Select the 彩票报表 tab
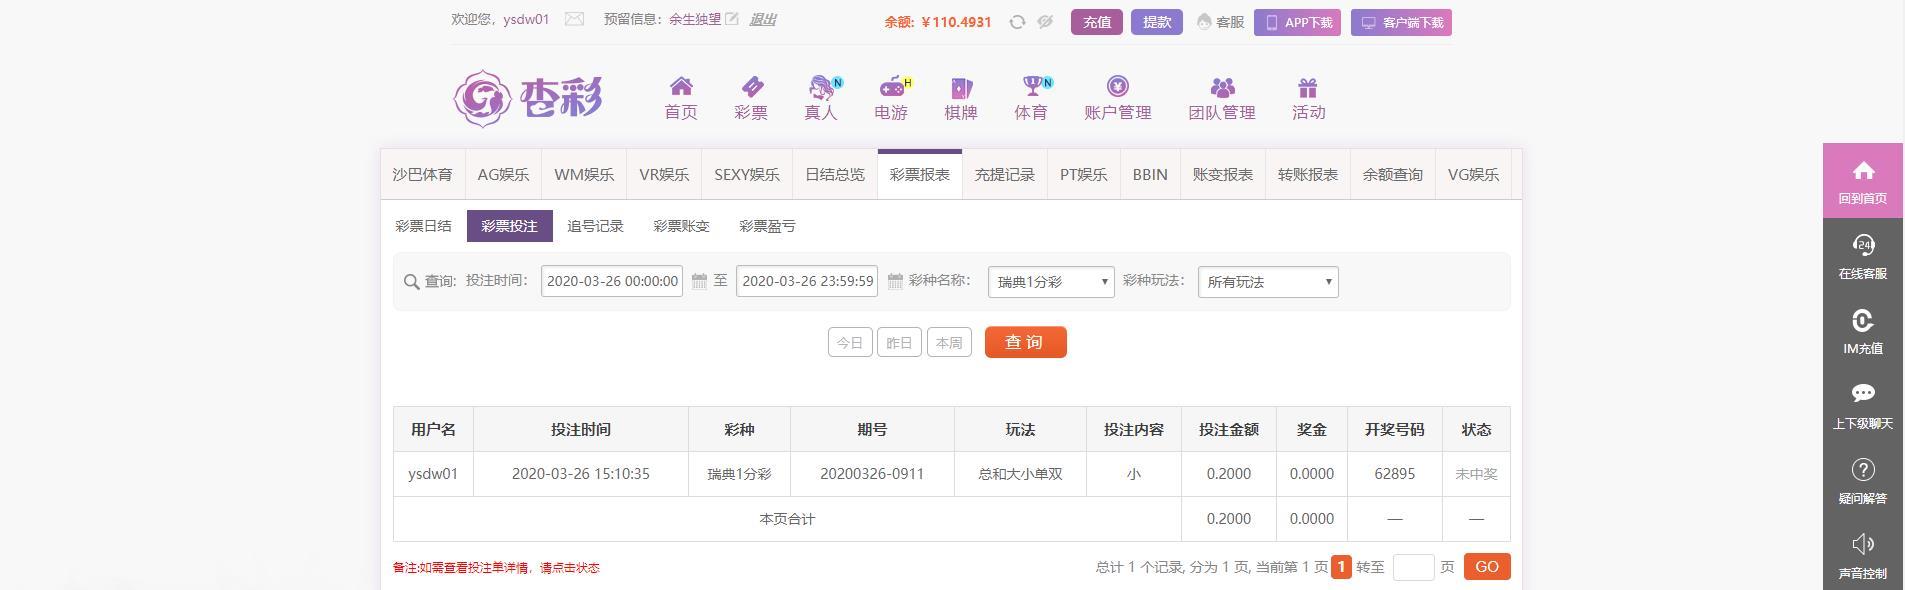 tap(920, 174)
